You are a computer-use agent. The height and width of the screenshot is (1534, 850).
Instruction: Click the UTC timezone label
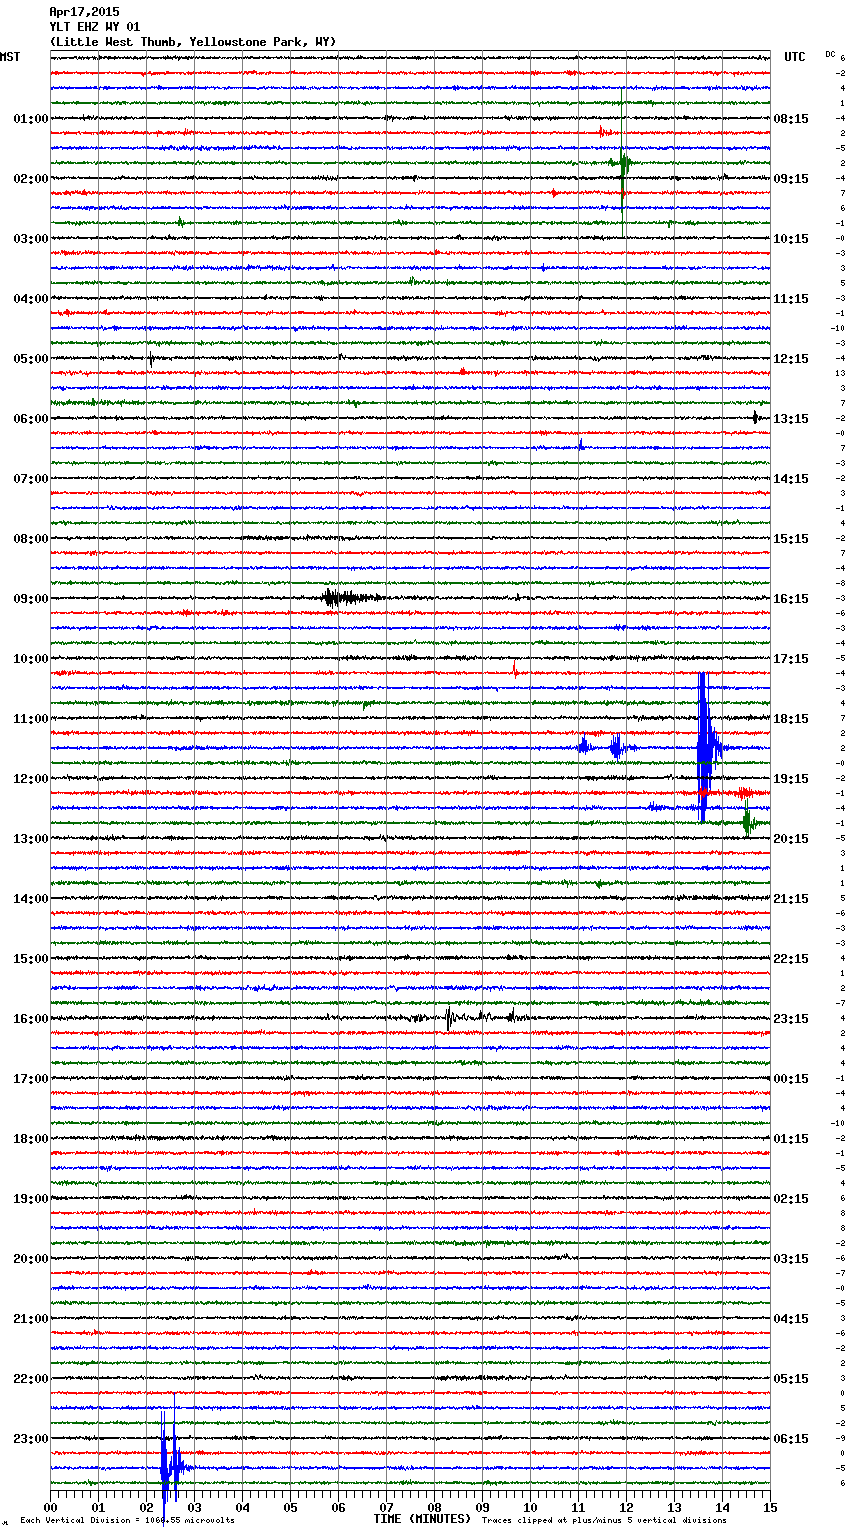point(795,57)
